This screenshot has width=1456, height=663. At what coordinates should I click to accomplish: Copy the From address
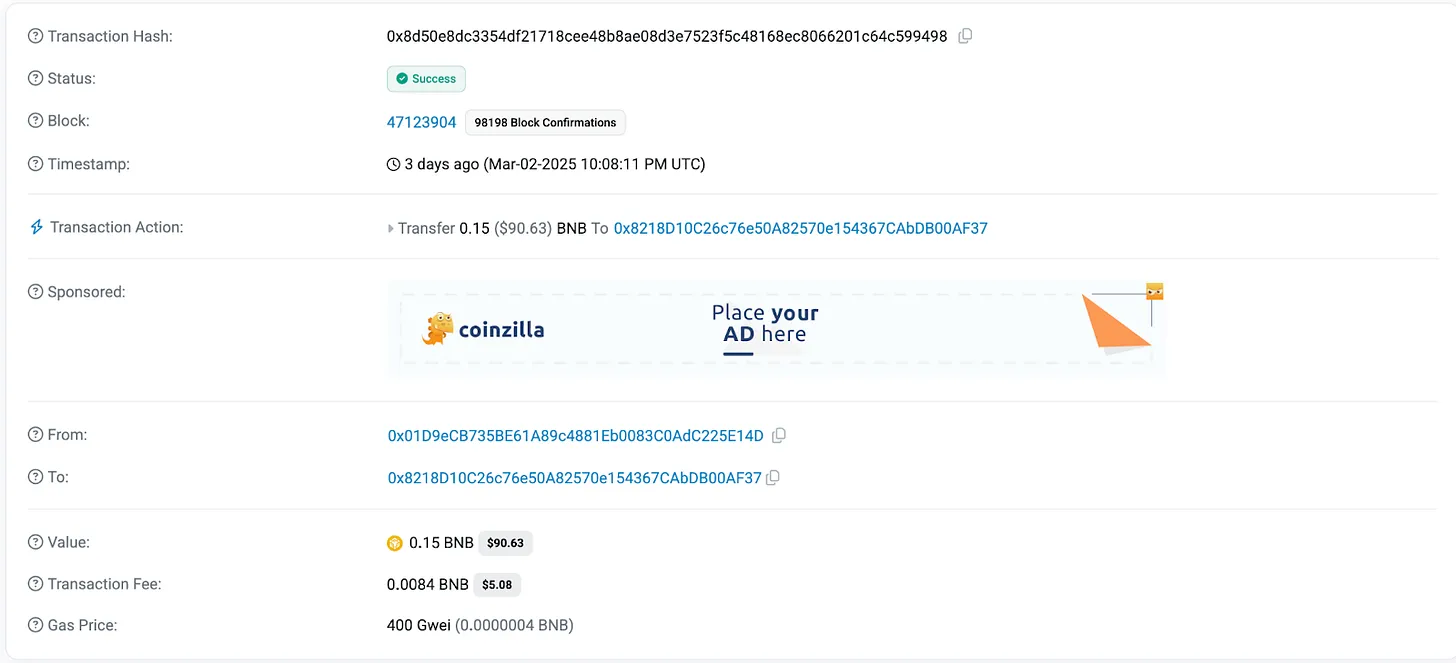(779, 435)
